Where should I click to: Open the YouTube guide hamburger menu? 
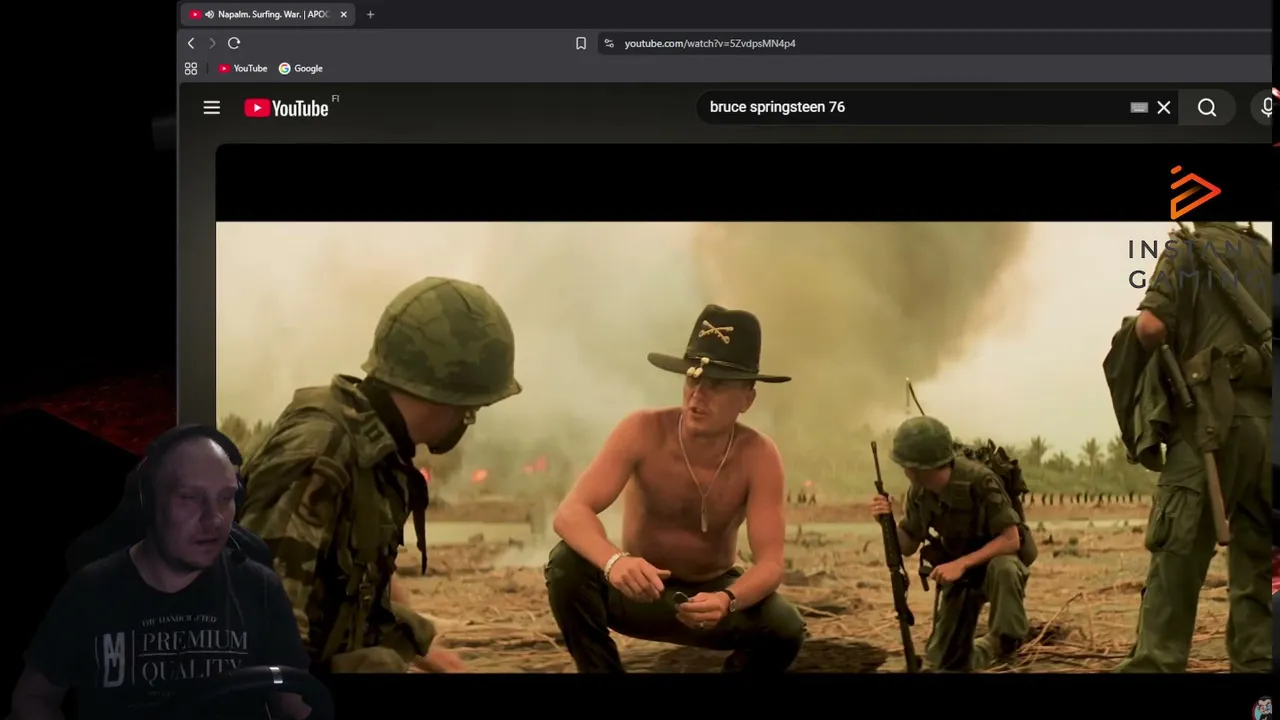tap(212, 107)
